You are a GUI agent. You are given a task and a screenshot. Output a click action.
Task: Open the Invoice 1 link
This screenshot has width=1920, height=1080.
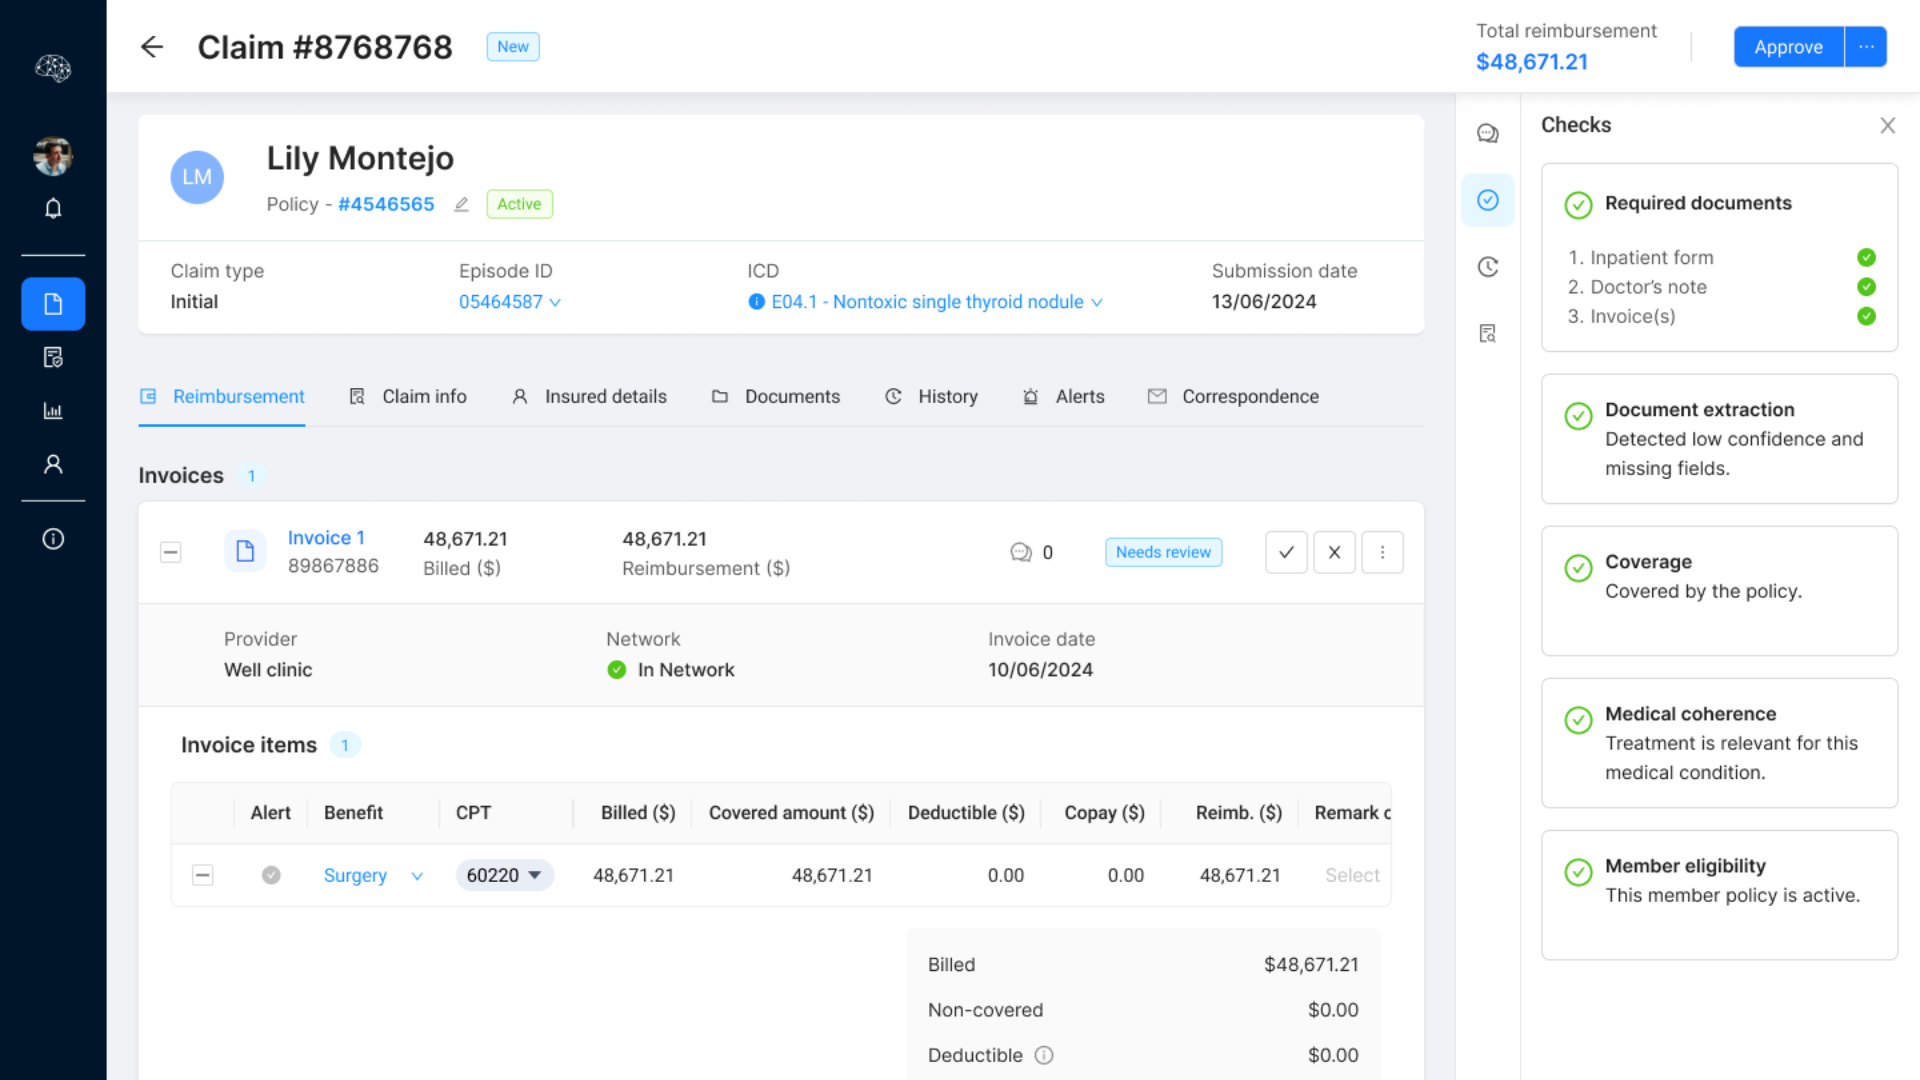326,538
